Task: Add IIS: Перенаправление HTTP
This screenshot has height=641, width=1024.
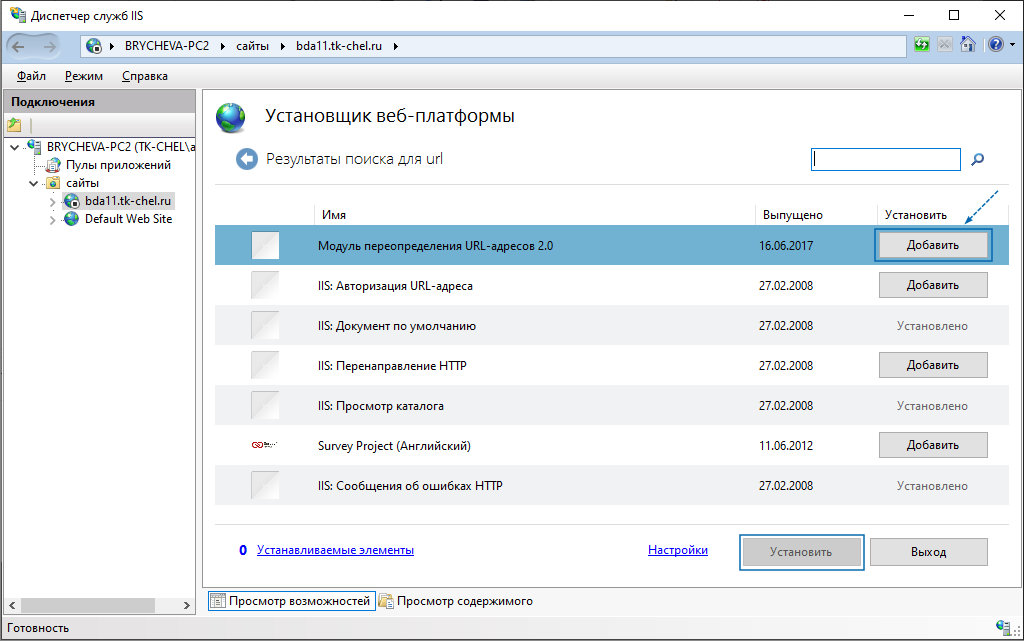Action: [x=933, y=365]
